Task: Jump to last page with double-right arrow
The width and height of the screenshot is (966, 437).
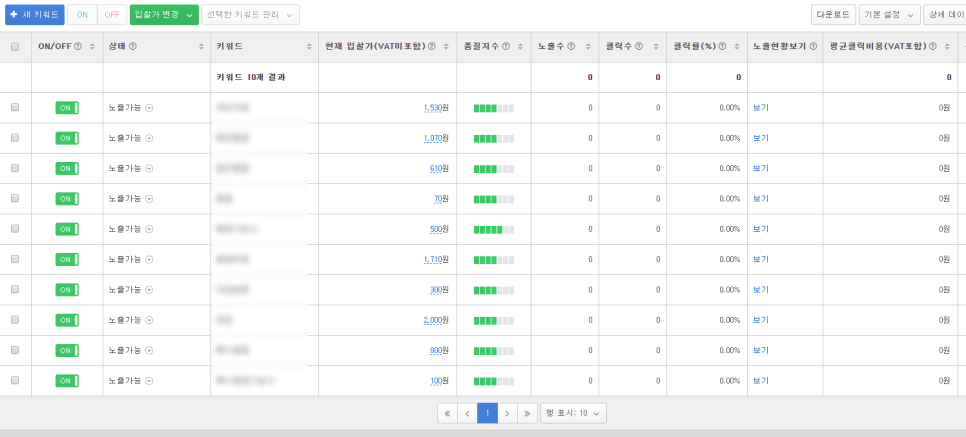Action: point(527,414)
